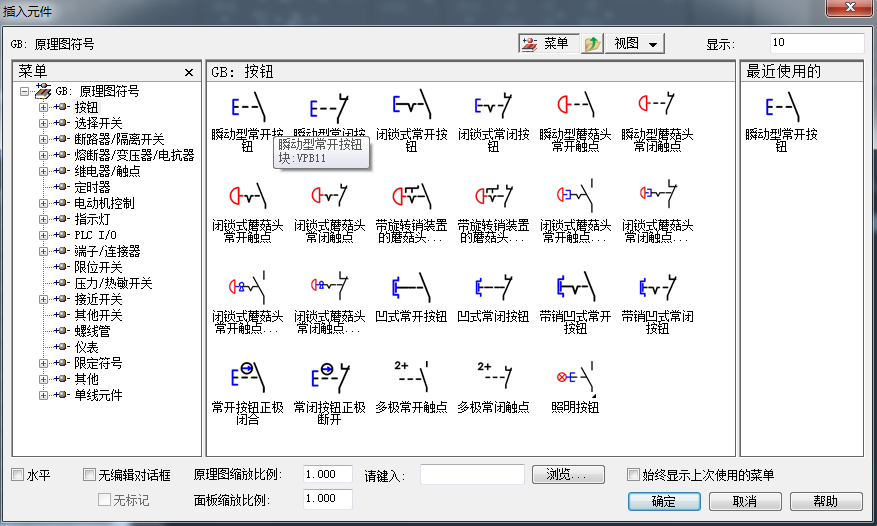Expand the 继电器/触点 tree node

pos(43,171)
